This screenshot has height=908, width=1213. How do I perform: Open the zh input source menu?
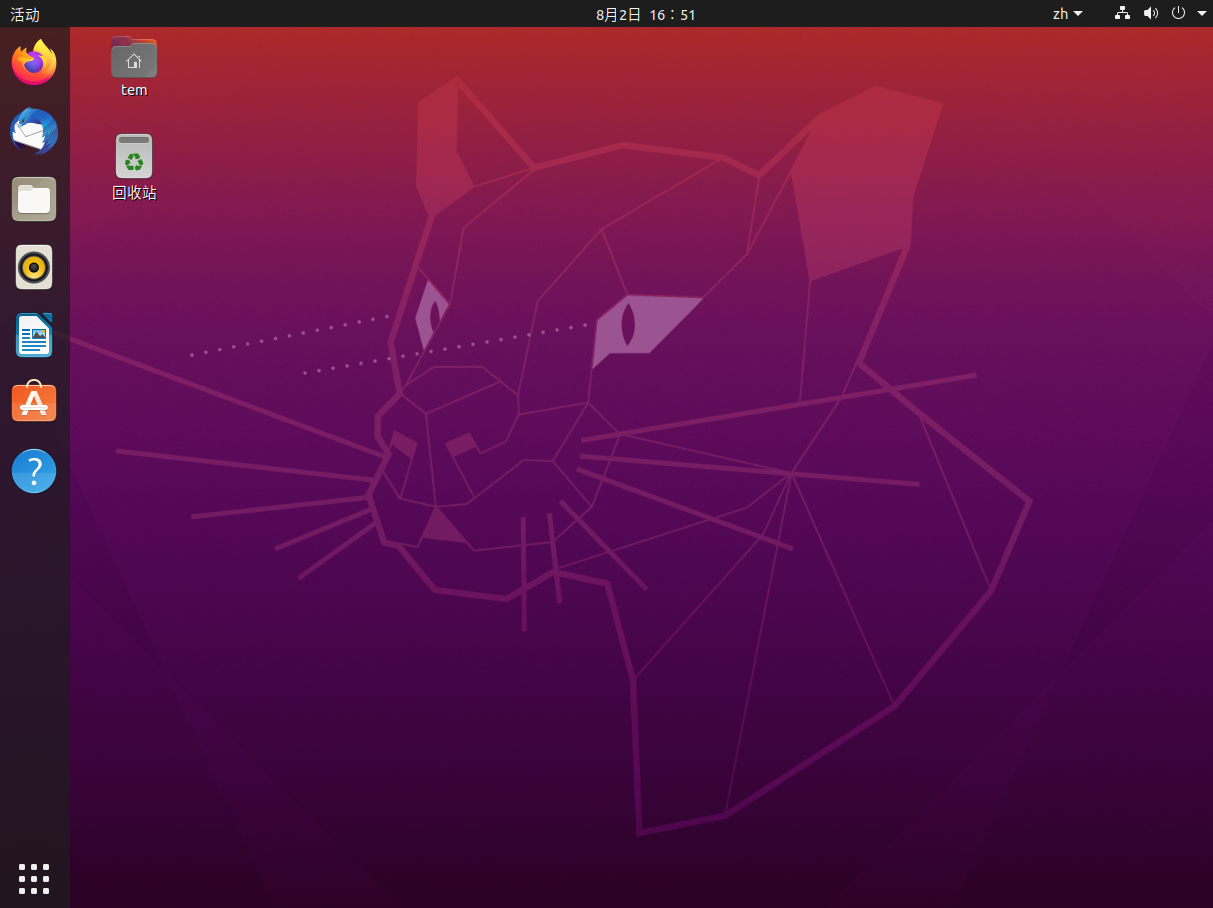tap(1068, 14)
